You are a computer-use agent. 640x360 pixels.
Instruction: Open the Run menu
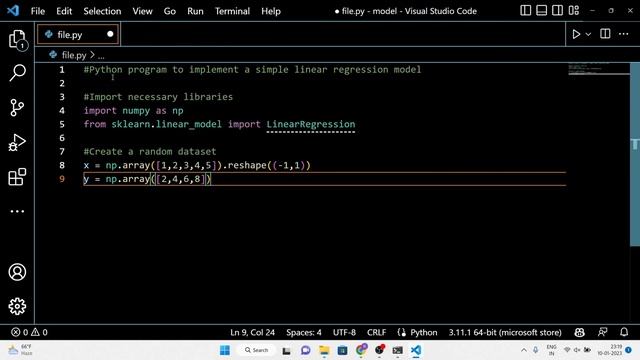click(x=195, y=11)
